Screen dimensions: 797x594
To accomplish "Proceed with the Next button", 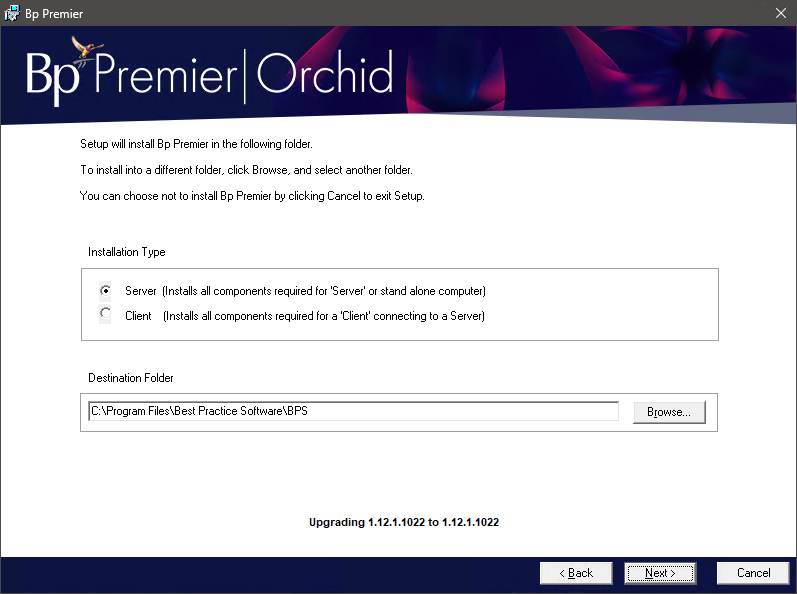I will [660, 573].
